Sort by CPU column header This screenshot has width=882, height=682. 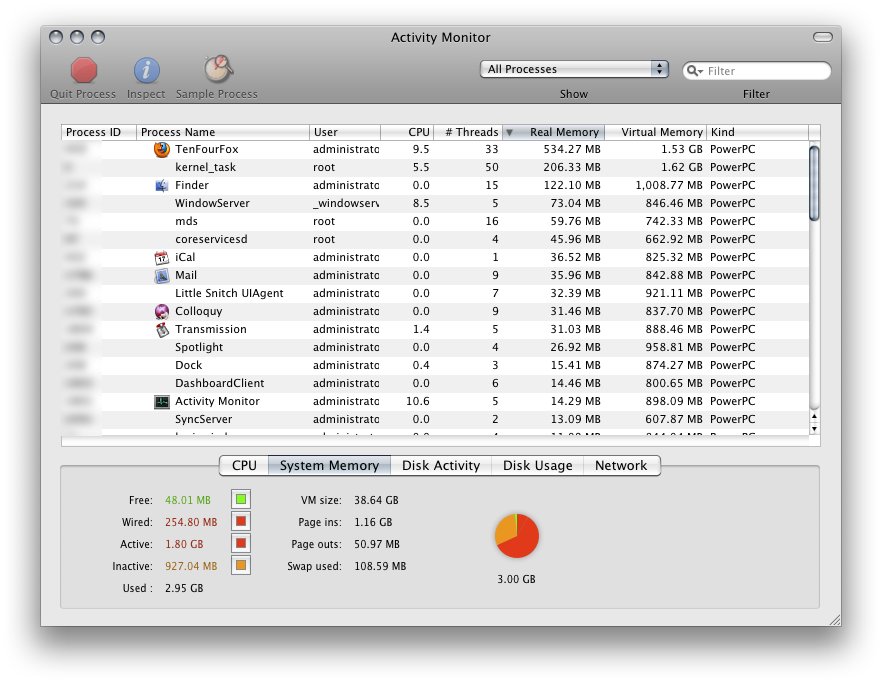pos(407,132)
